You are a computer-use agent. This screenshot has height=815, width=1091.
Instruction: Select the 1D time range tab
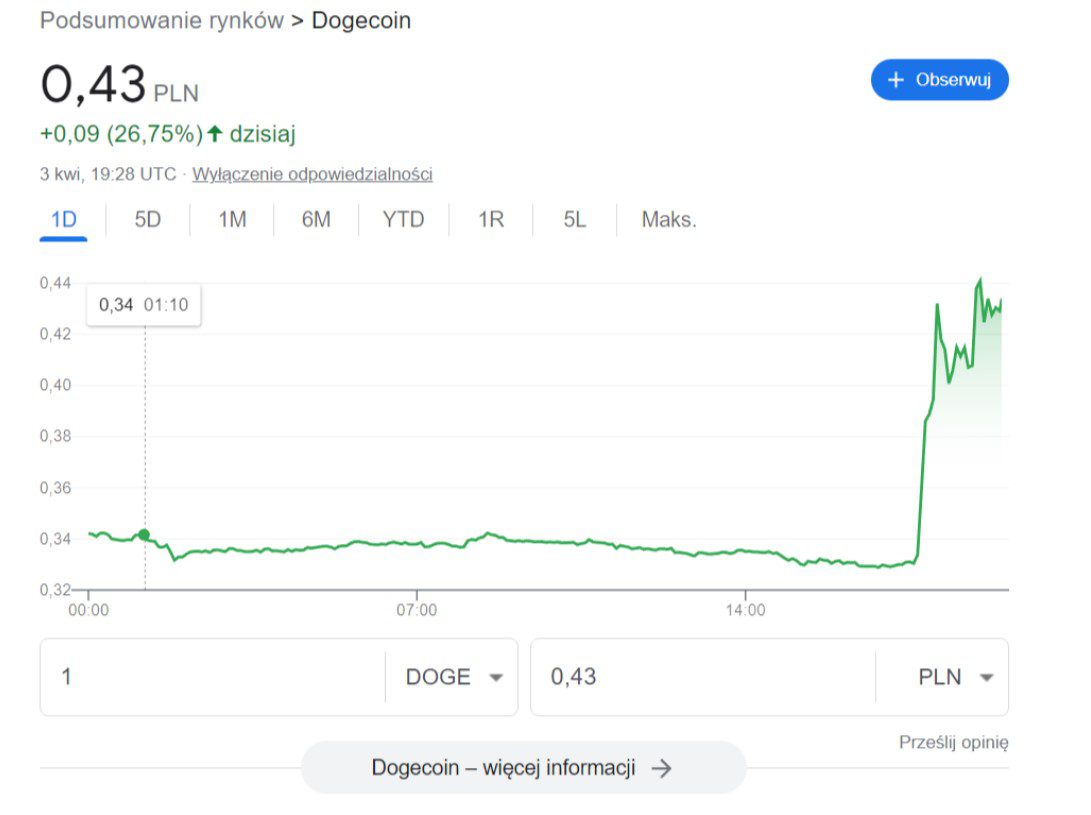pyautogui.click(x=64, y=220)
